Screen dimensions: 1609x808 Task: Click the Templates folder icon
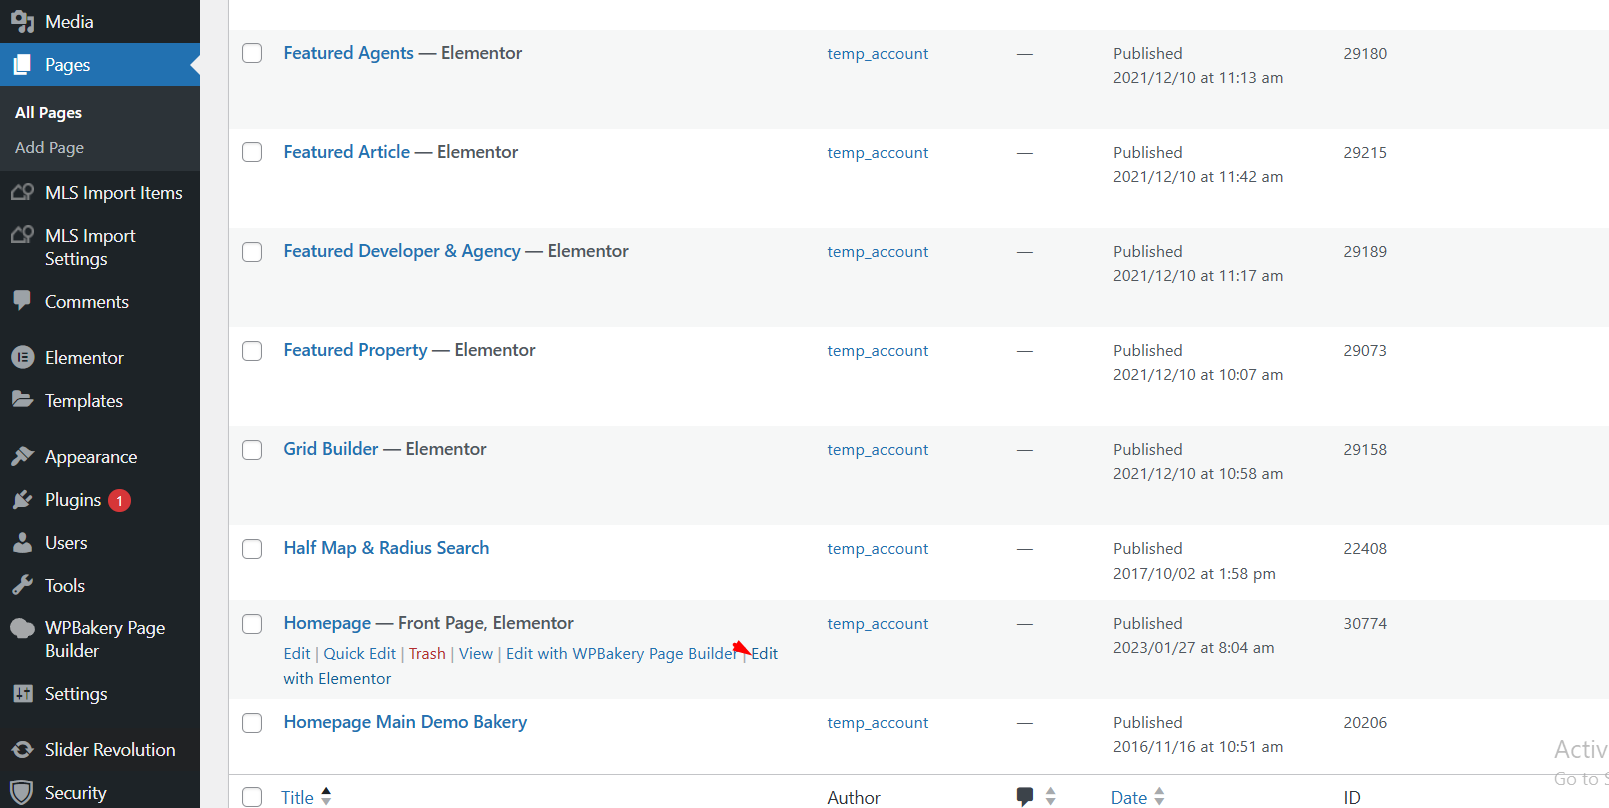tap(22, 400)
